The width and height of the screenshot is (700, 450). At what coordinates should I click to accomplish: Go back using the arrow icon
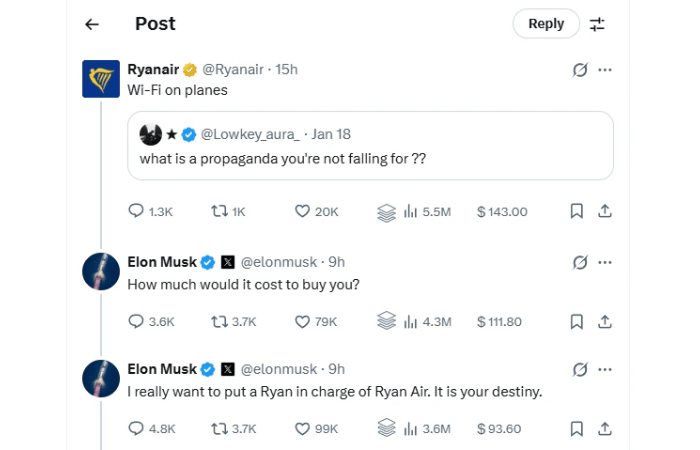[x=92, y=24]
